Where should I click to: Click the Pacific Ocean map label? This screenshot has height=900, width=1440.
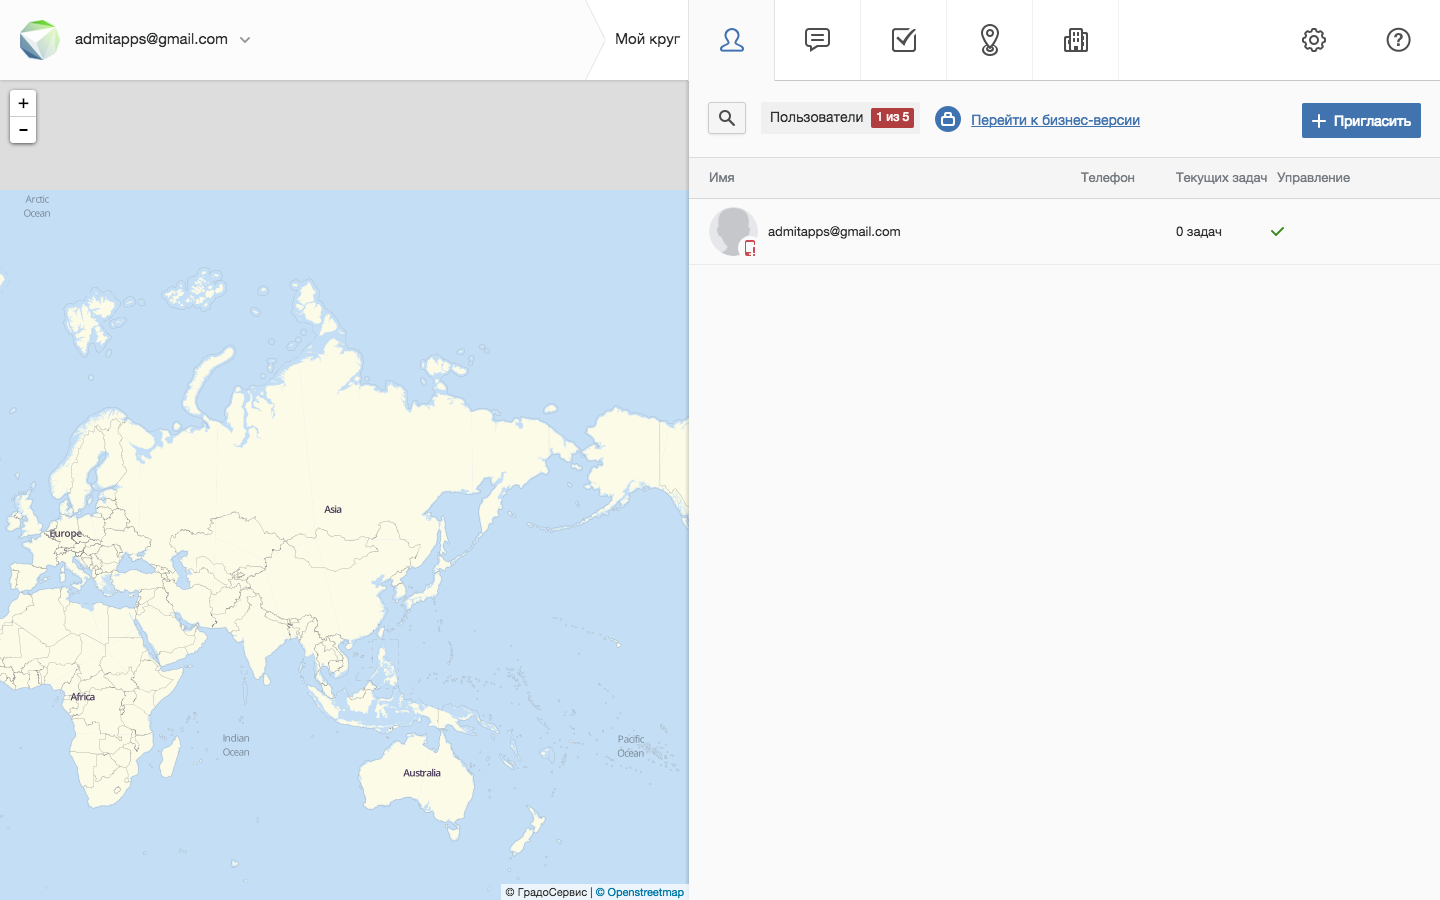tap(631, 746)
